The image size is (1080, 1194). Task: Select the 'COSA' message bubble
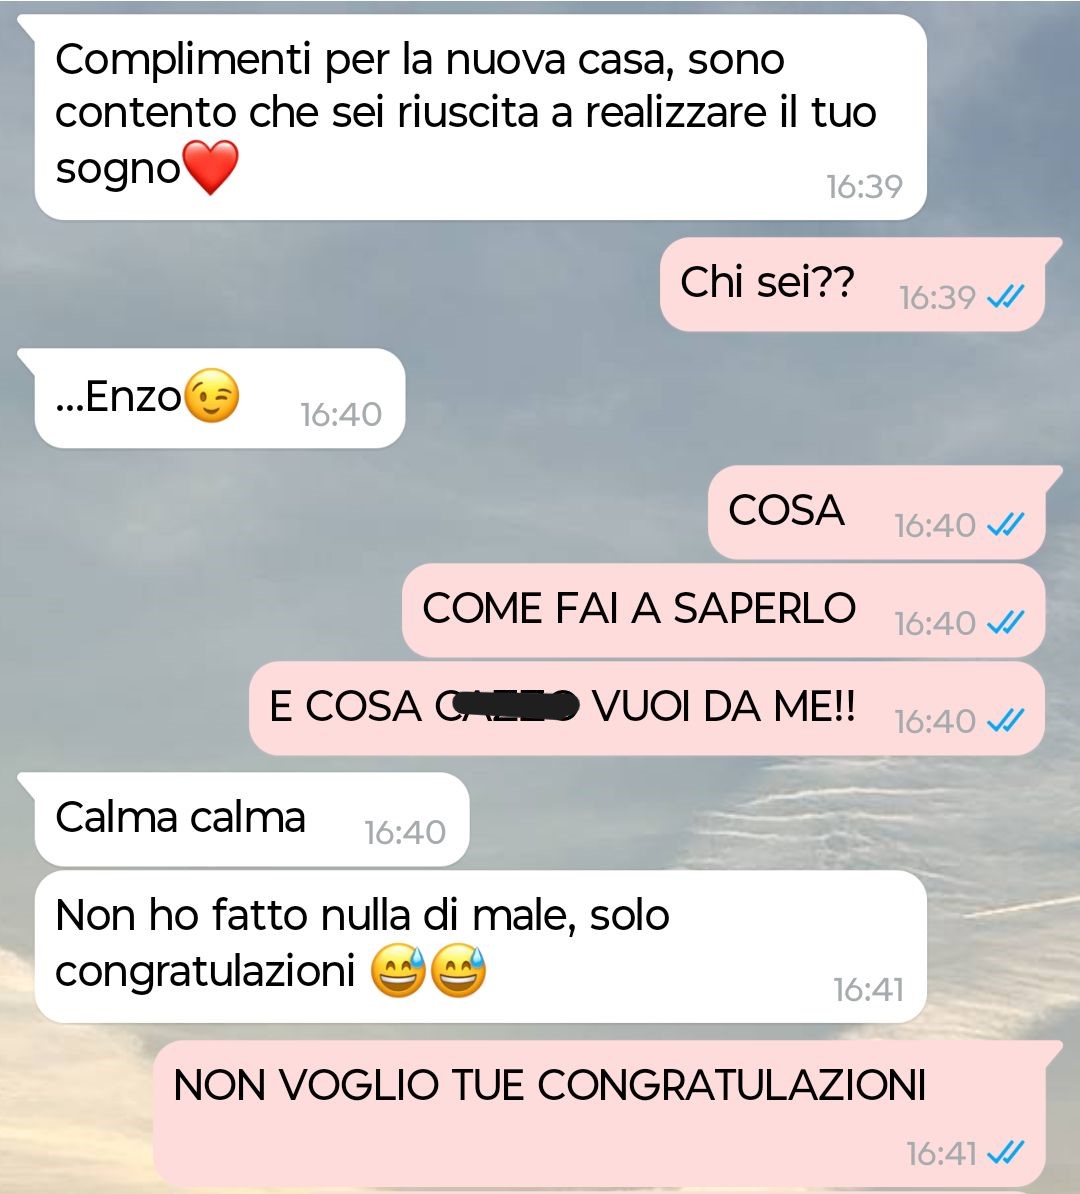pyautogui.click(x=877, y=512)
